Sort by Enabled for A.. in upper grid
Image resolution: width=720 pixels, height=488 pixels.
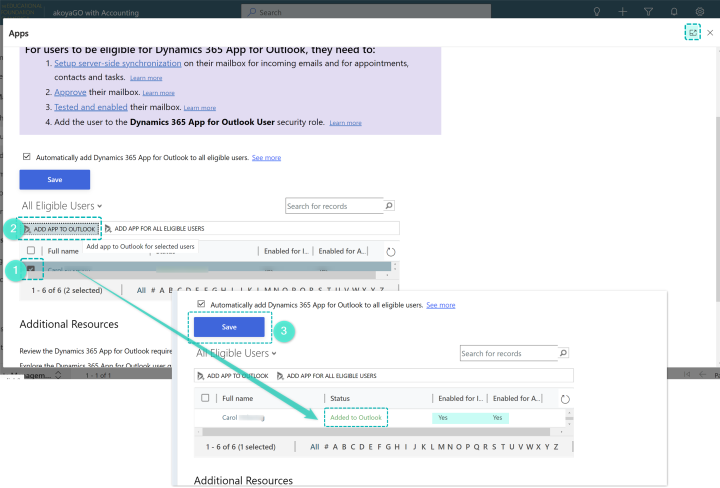(342, 251)
